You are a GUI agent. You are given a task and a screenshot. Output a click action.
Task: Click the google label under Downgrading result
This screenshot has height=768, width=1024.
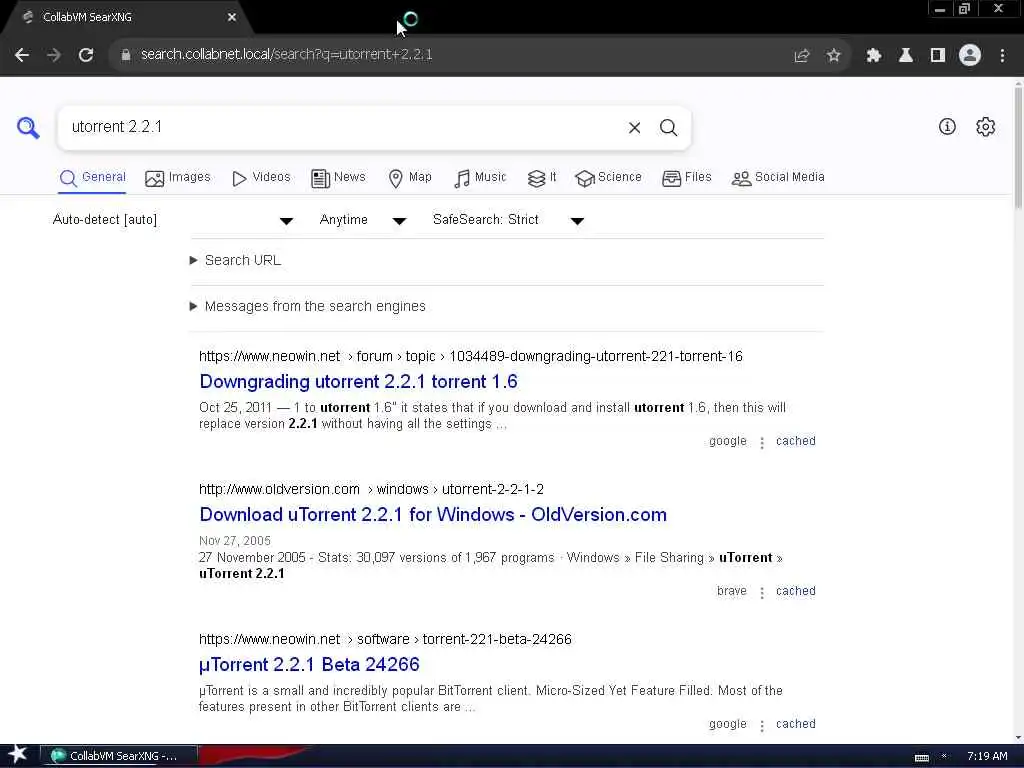tap(728, 441)
